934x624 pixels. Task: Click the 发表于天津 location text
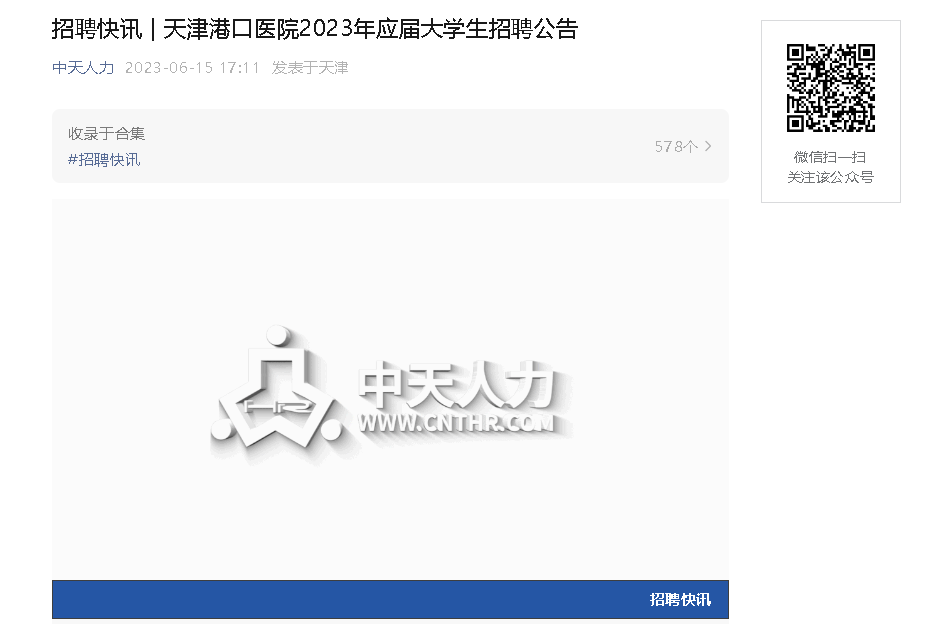pos(310,68)
